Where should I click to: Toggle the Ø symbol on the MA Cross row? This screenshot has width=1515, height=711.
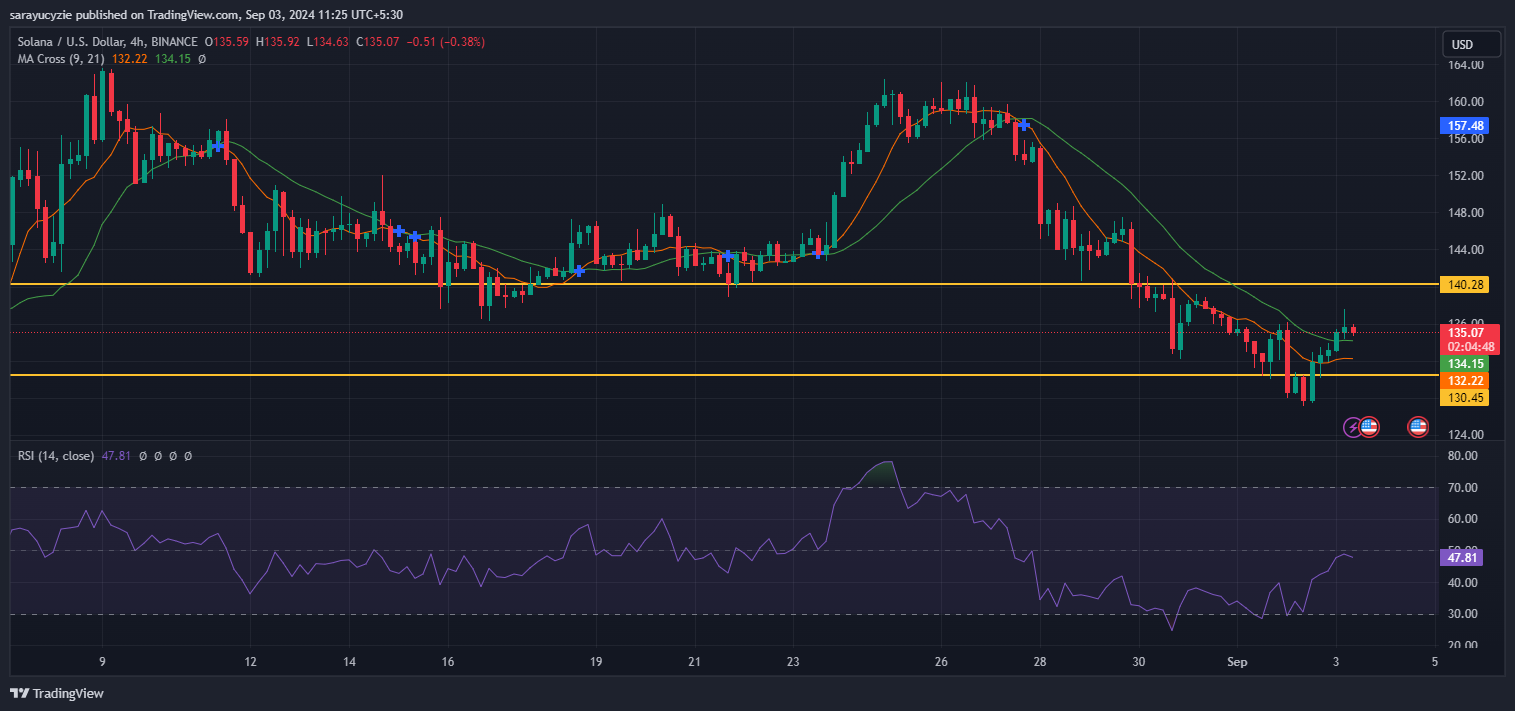[x=201, y=59]
